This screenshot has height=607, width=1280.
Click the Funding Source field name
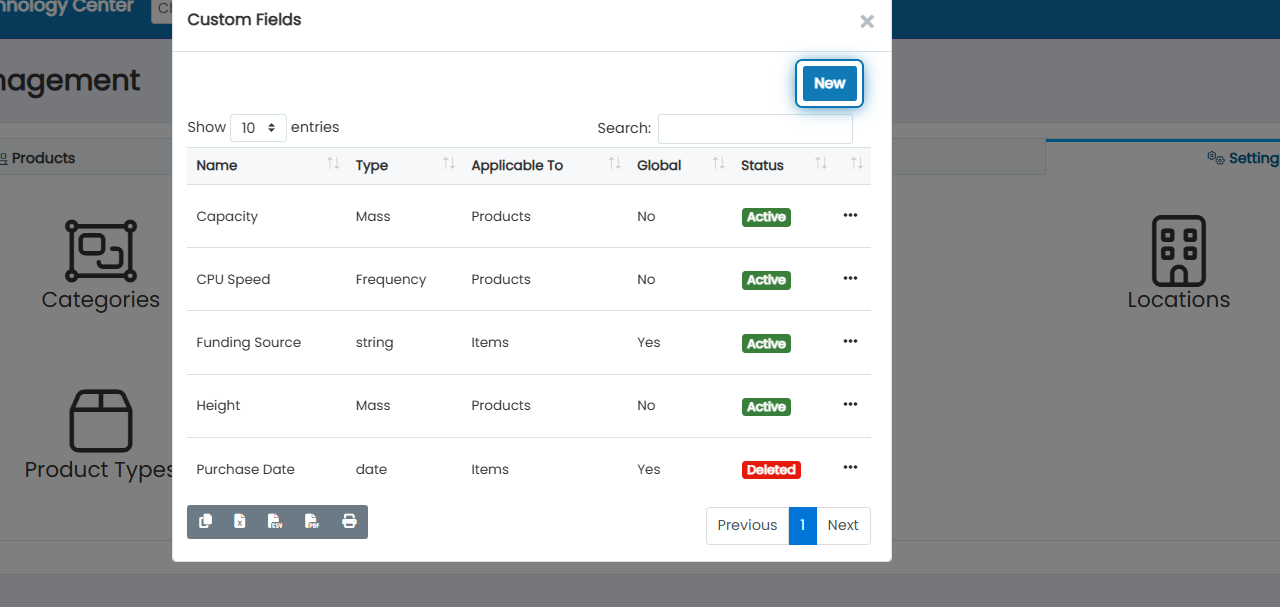click(x=248, y=342)
